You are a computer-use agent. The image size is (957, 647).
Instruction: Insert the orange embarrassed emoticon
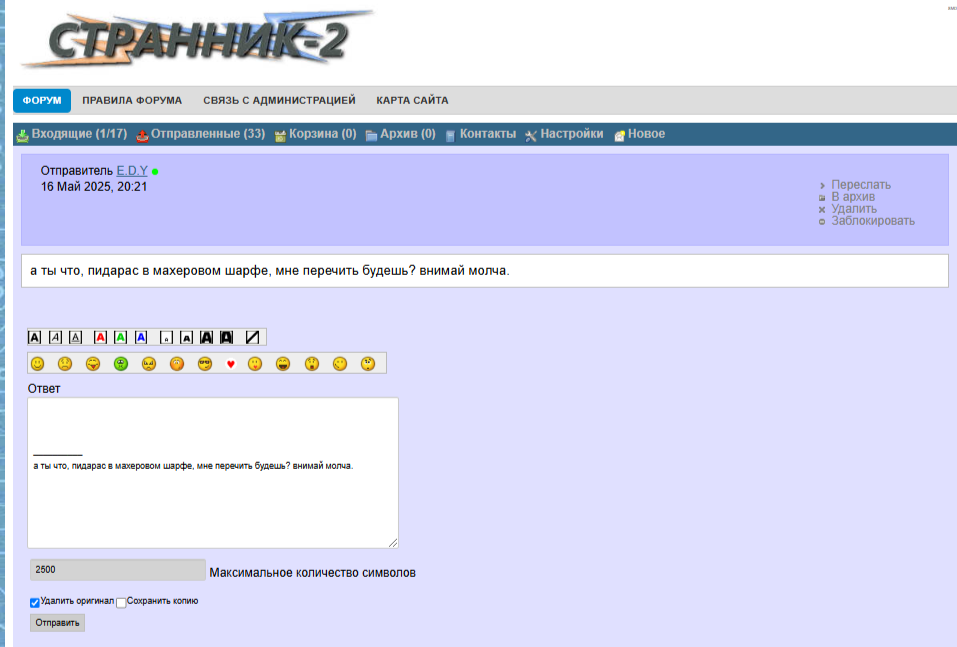177,364
